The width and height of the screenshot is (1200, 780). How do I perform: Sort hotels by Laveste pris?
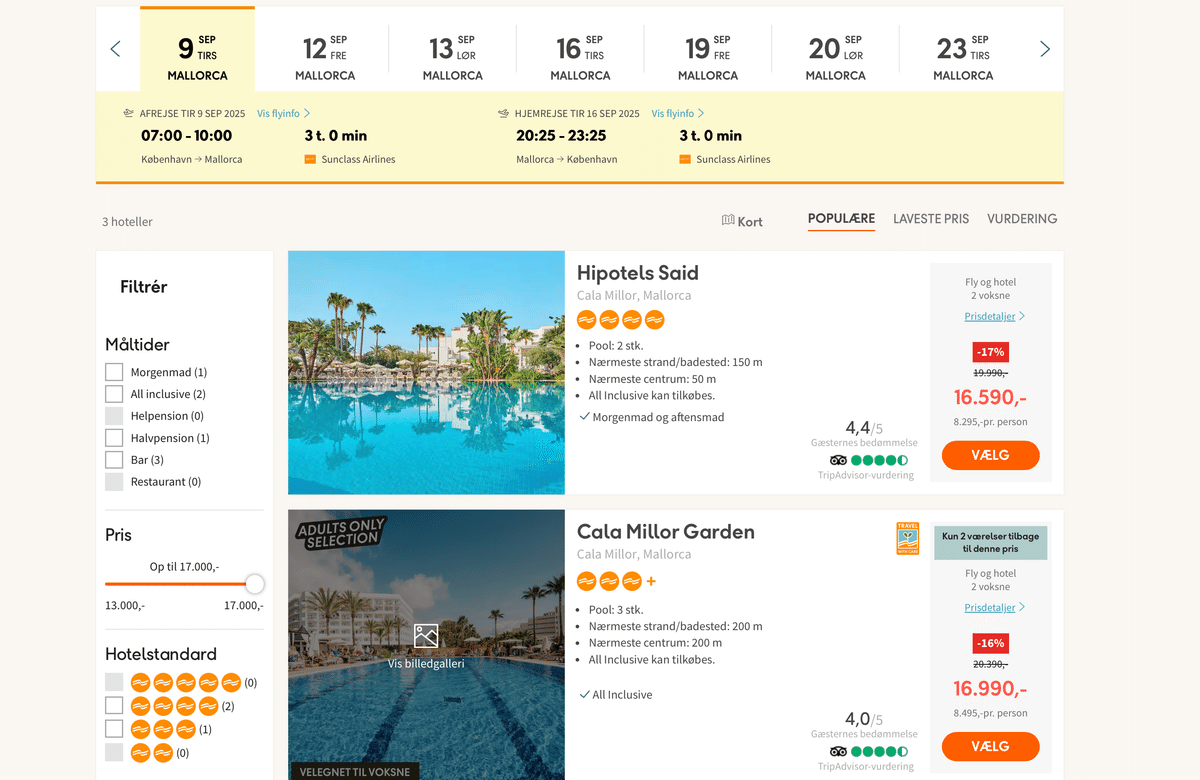coord(931,219)
